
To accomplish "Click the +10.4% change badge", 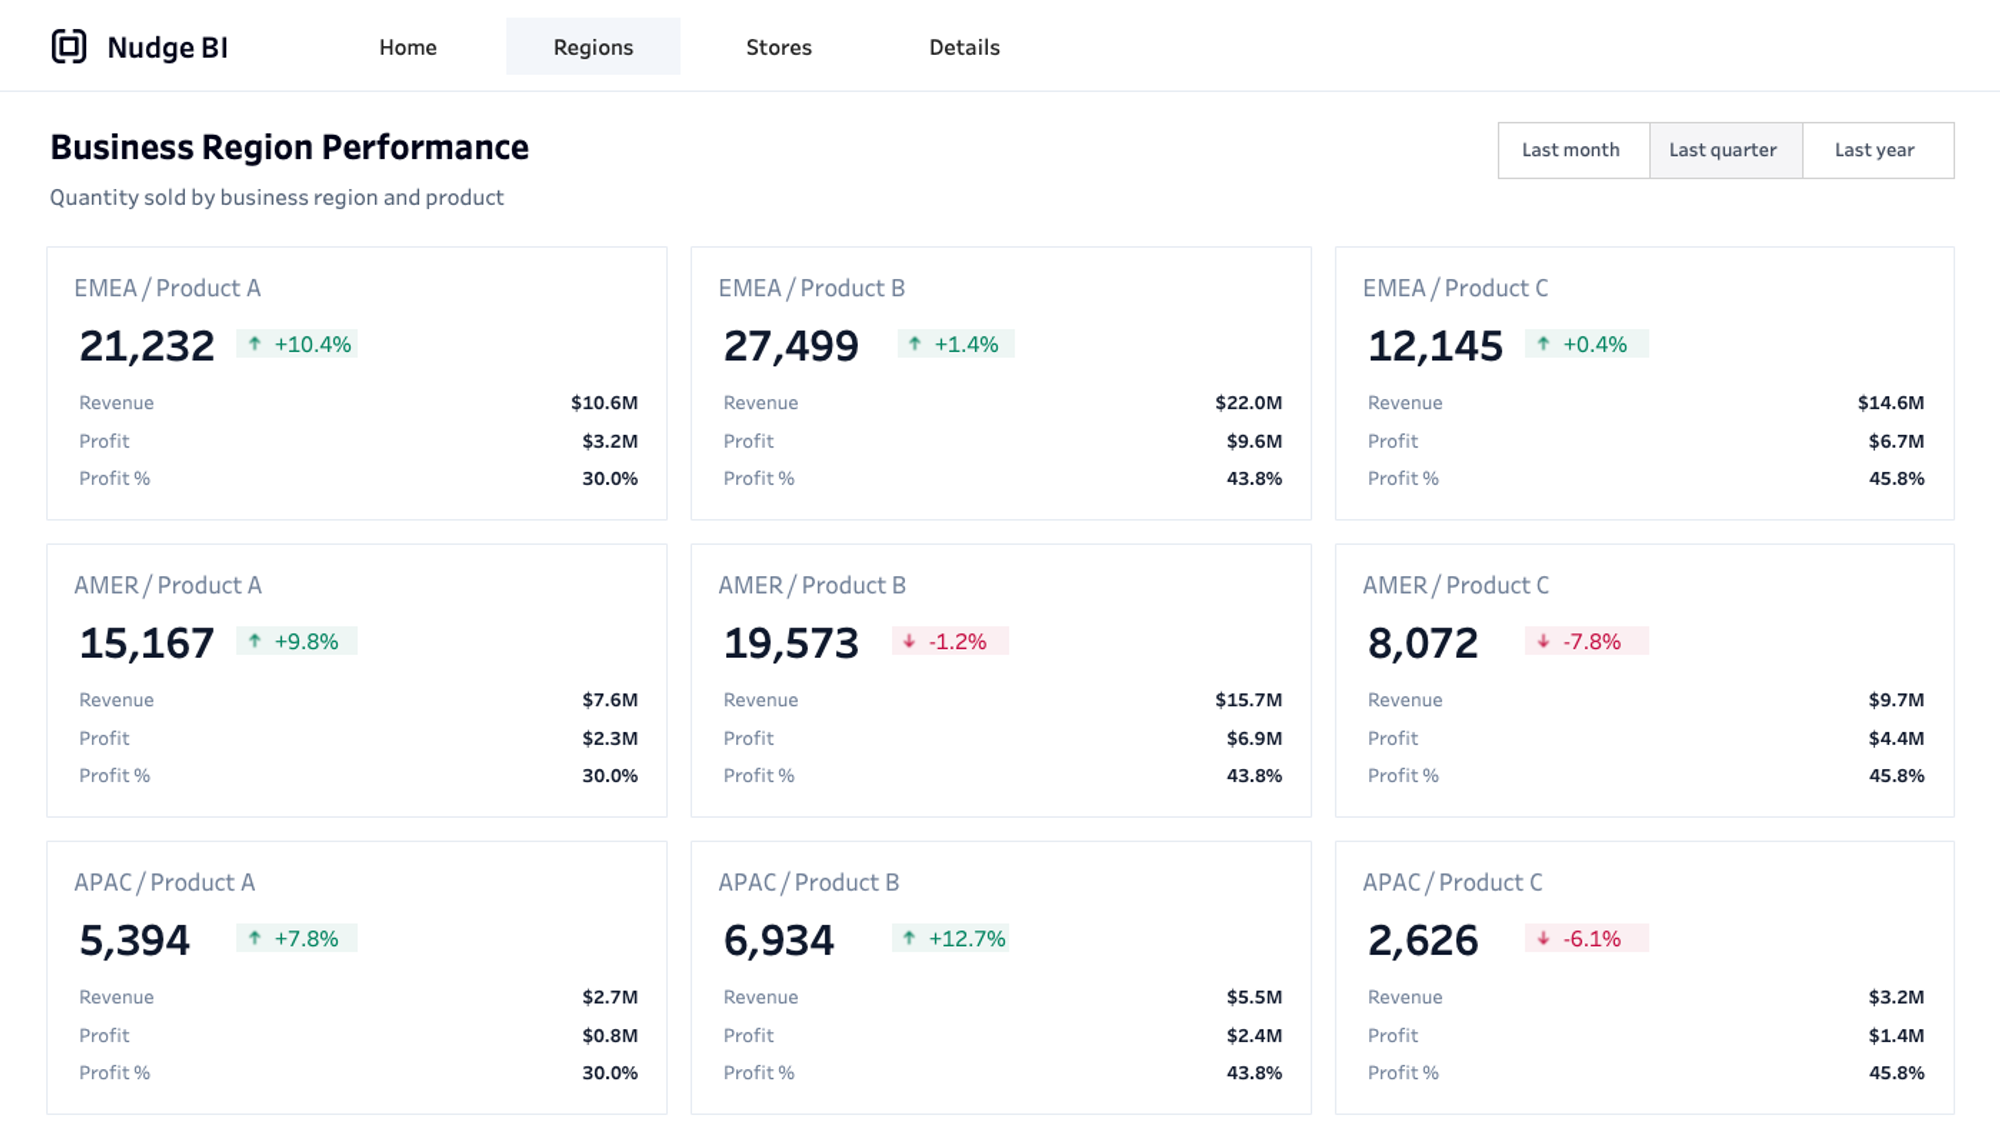I will point(298,344).
